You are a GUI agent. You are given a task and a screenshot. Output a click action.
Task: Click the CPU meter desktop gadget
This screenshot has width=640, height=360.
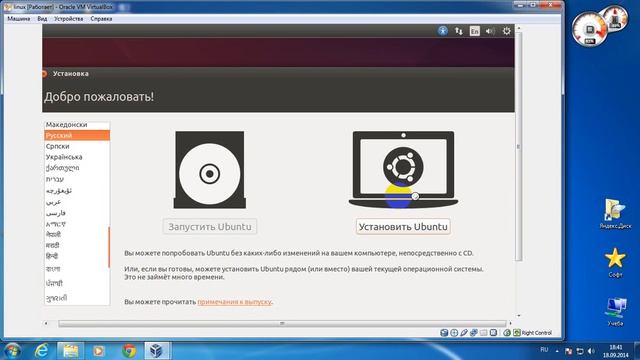tap(590, 30)
